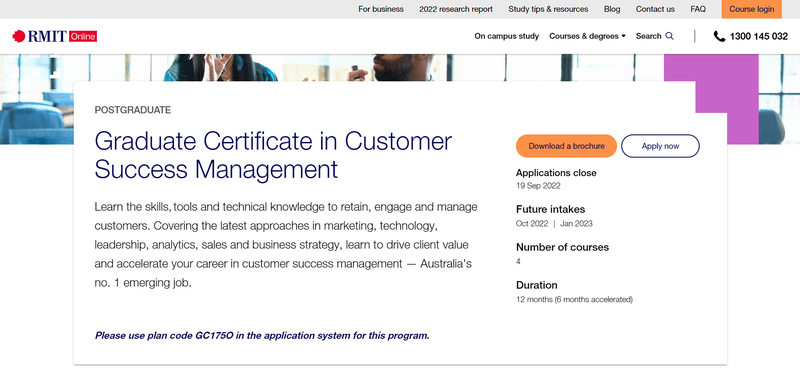Viewport: 800px width, 378px height.
Task: Click the Graduate Certificate in Customer Success Management heading
Action: [273, 155]
